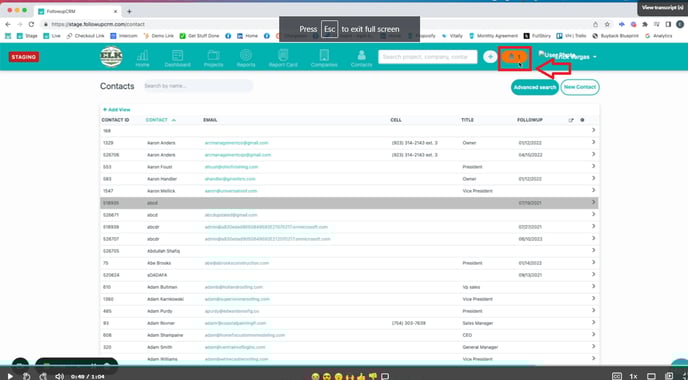Switch to the FollowupCRM browser tab
The width and height of the screenshot is (688, 380).
pos(77,11)
